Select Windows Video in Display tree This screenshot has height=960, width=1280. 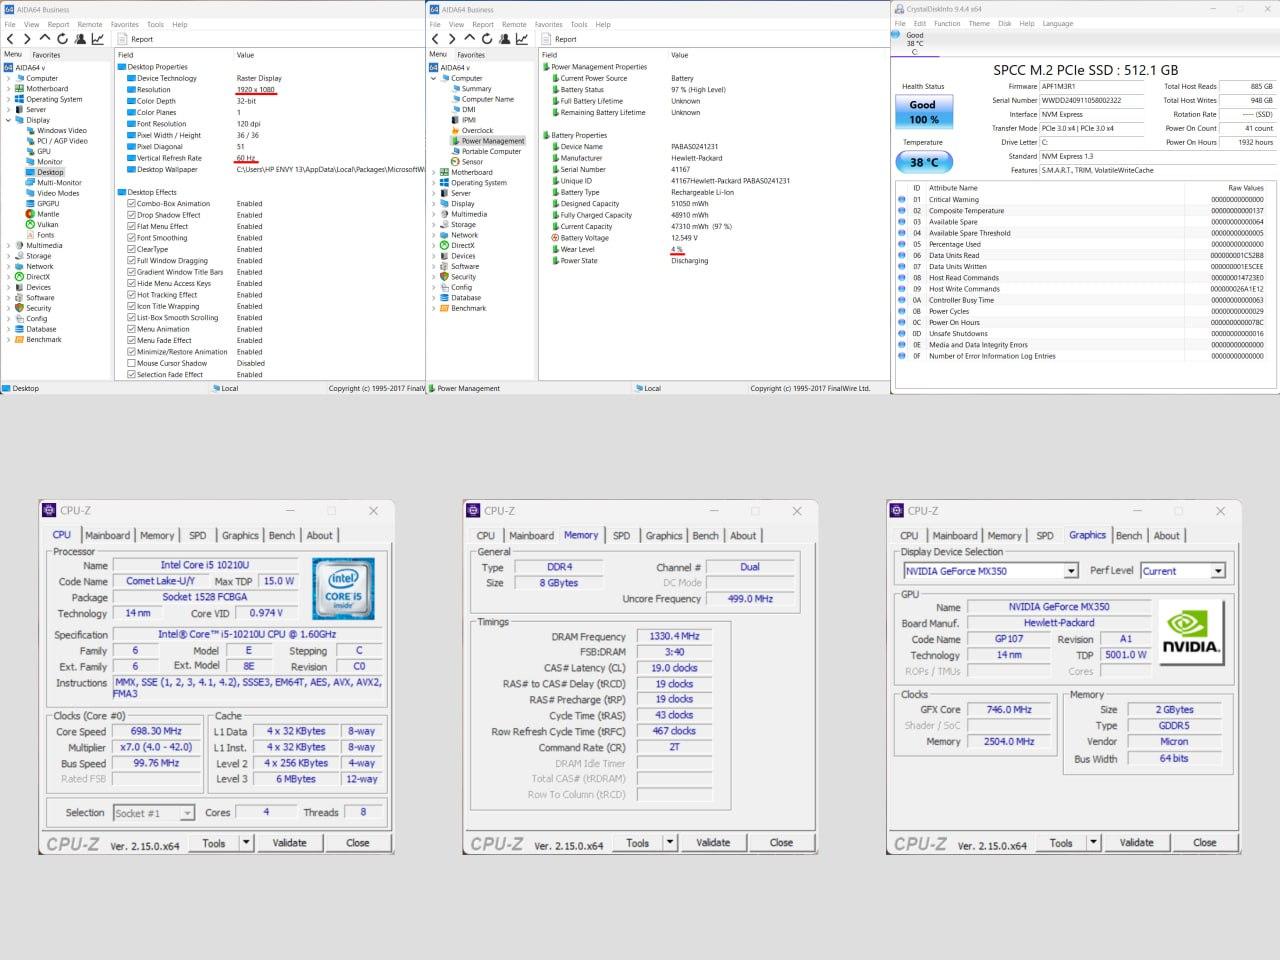point(56,130)
